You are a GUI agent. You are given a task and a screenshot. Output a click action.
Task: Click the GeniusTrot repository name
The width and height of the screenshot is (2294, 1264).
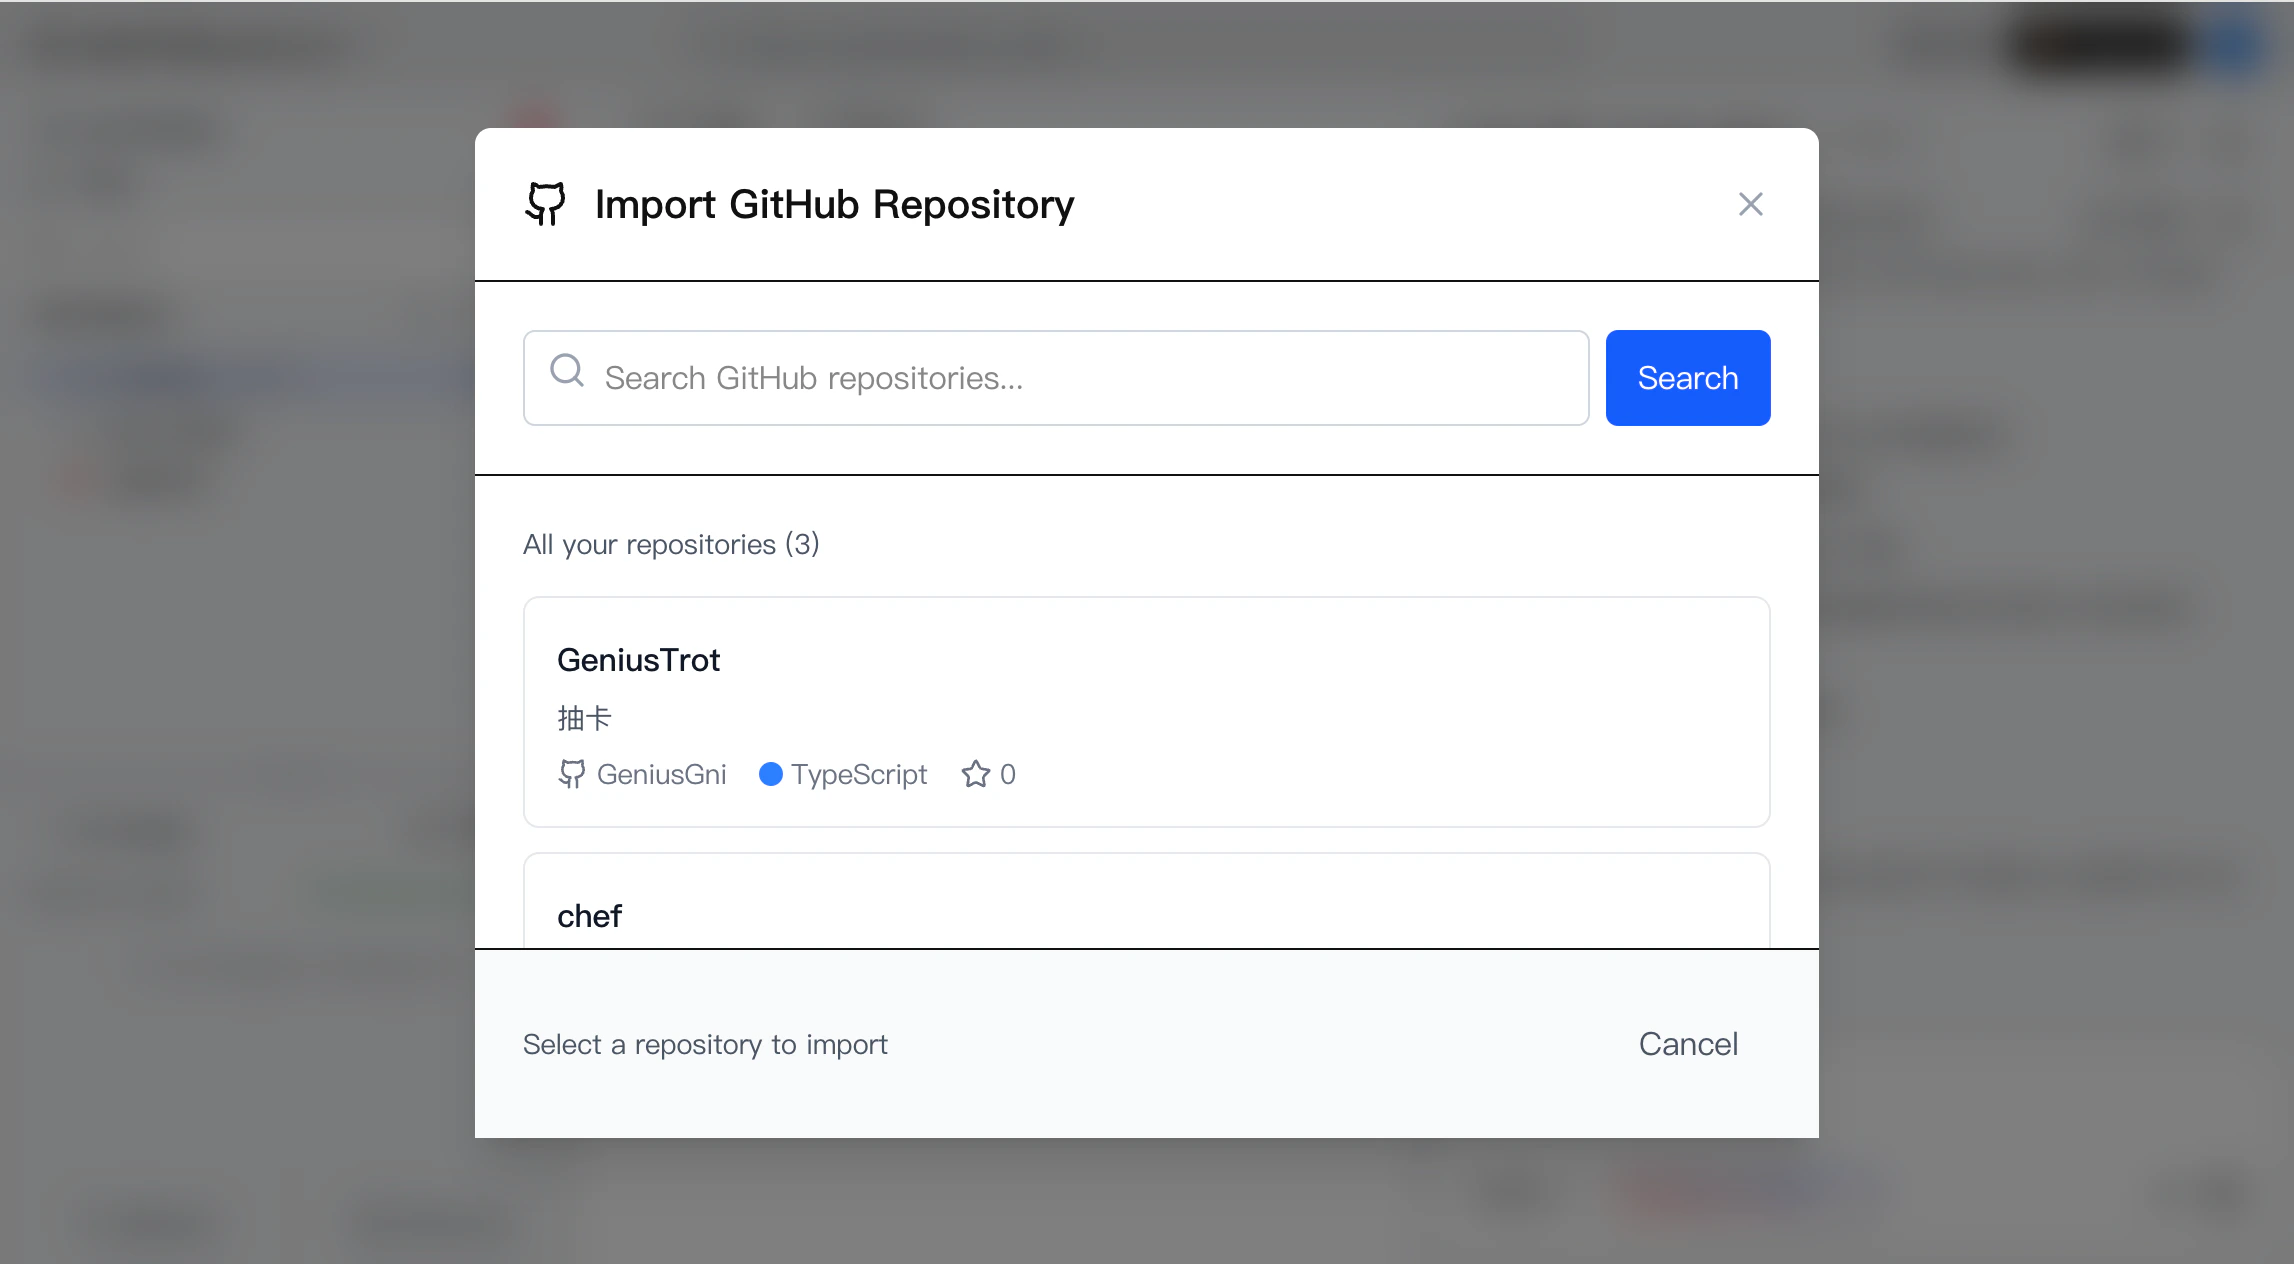(638, 660)
